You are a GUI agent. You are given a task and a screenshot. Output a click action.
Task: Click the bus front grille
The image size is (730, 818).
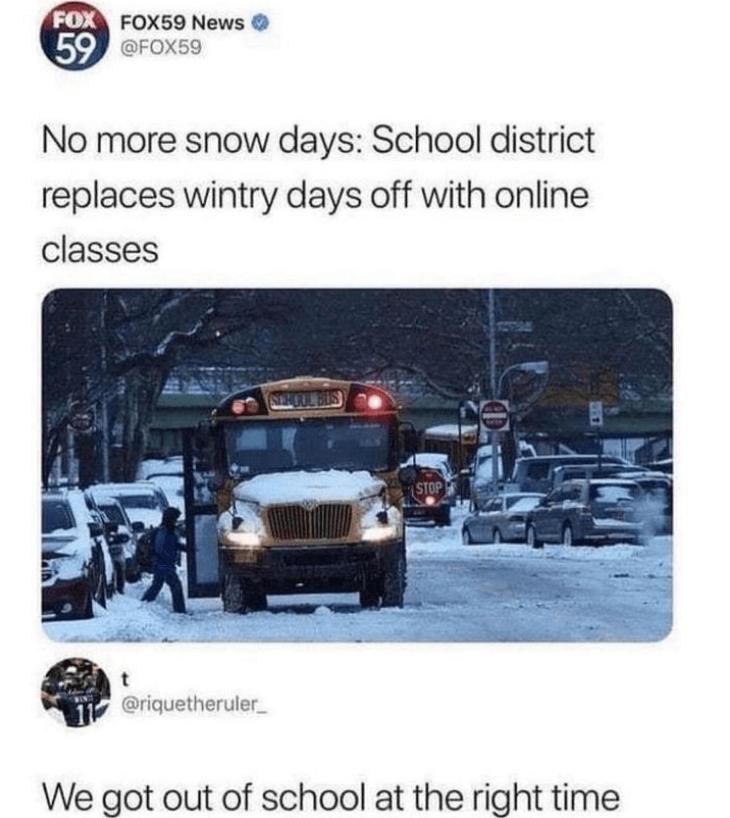point(310,521)
